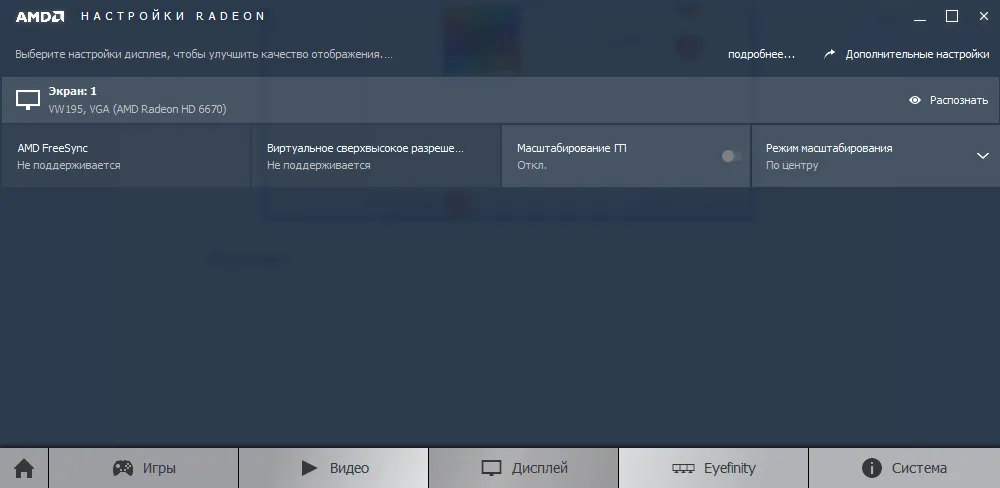The height and width of the screenshot is (488, 1000).
Task: Click the Откл. status text
Action: [x=532, y=165]
